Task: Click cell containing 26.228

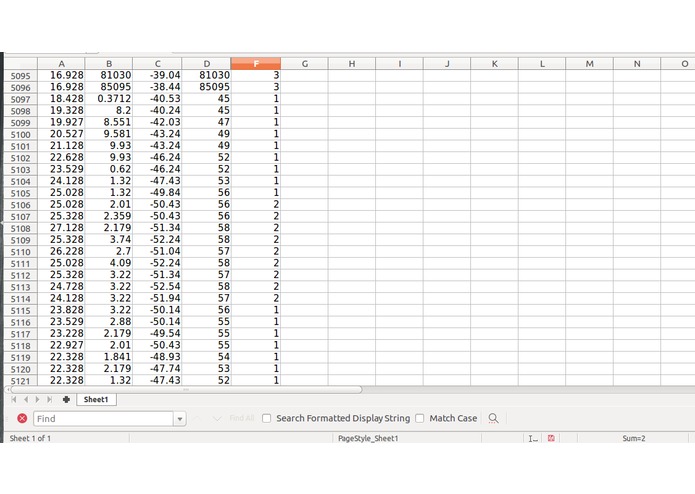Action: pos(61,251)
